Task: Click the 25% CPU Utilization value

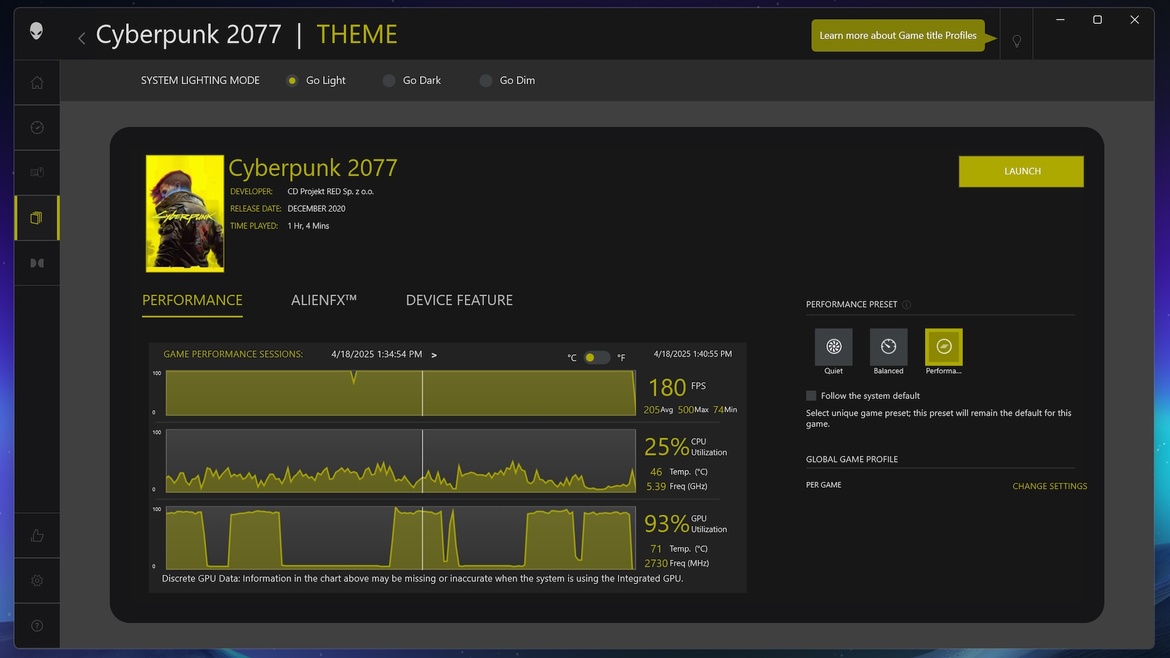Action: [666, 447]
